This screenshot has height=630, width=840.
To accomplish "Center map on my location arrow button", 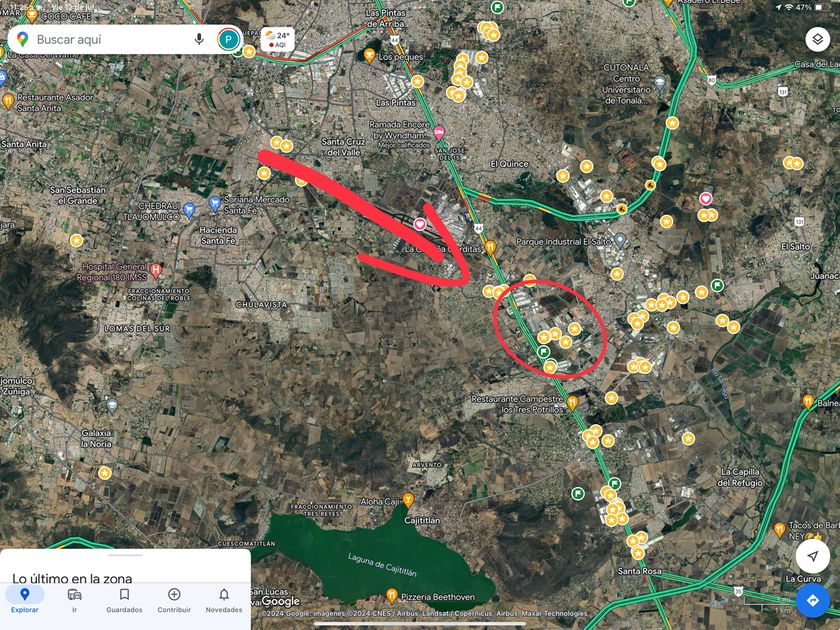I will pos(812,556).
